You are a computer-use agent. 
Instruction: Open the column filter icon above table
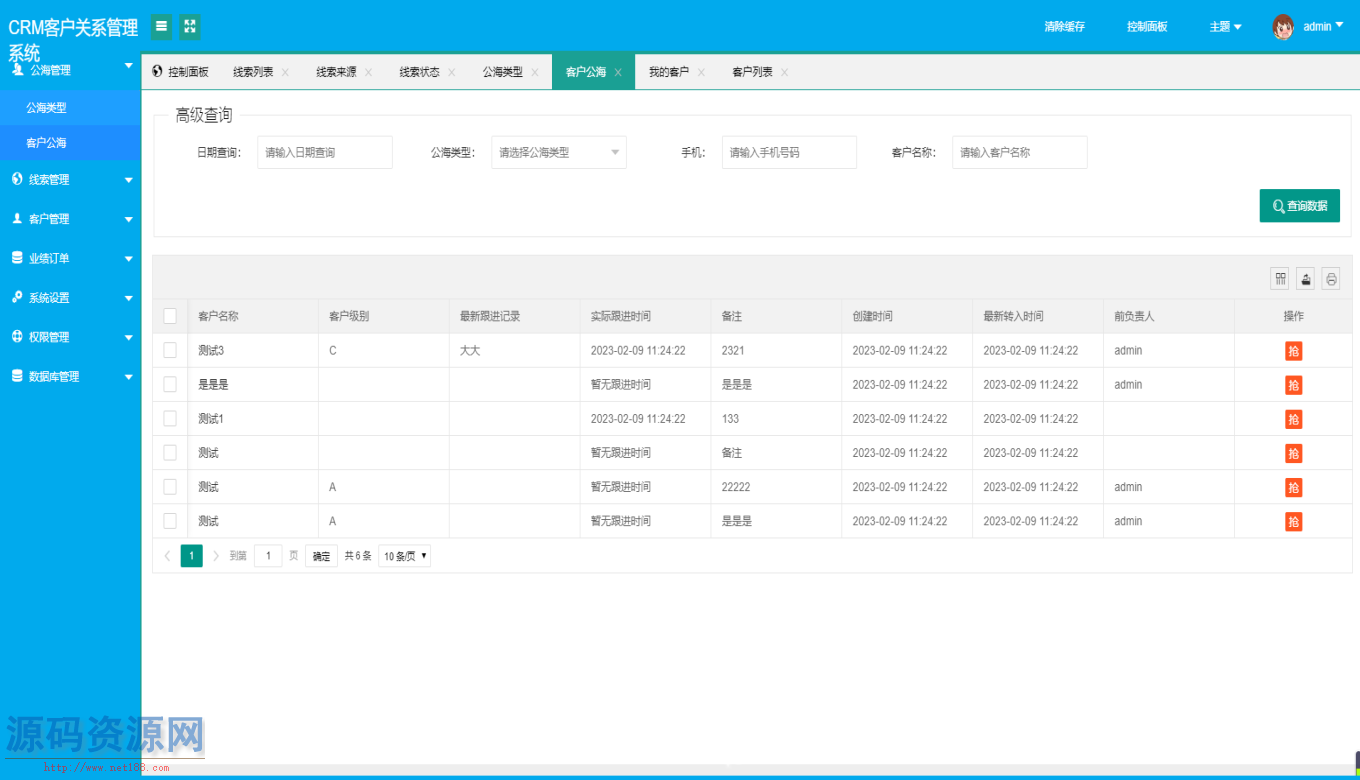[x=1280, y=279]
